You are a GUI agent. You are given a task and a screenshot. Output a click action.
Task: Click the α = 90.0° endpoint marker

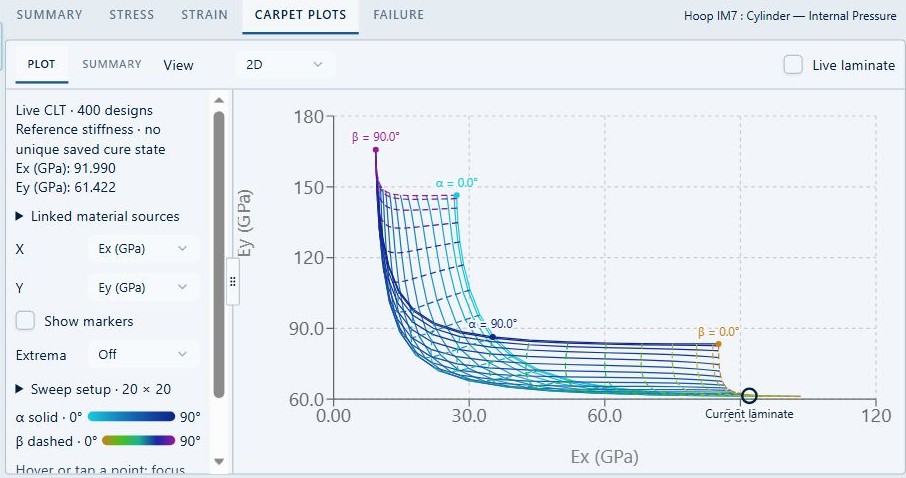[492, 336]
